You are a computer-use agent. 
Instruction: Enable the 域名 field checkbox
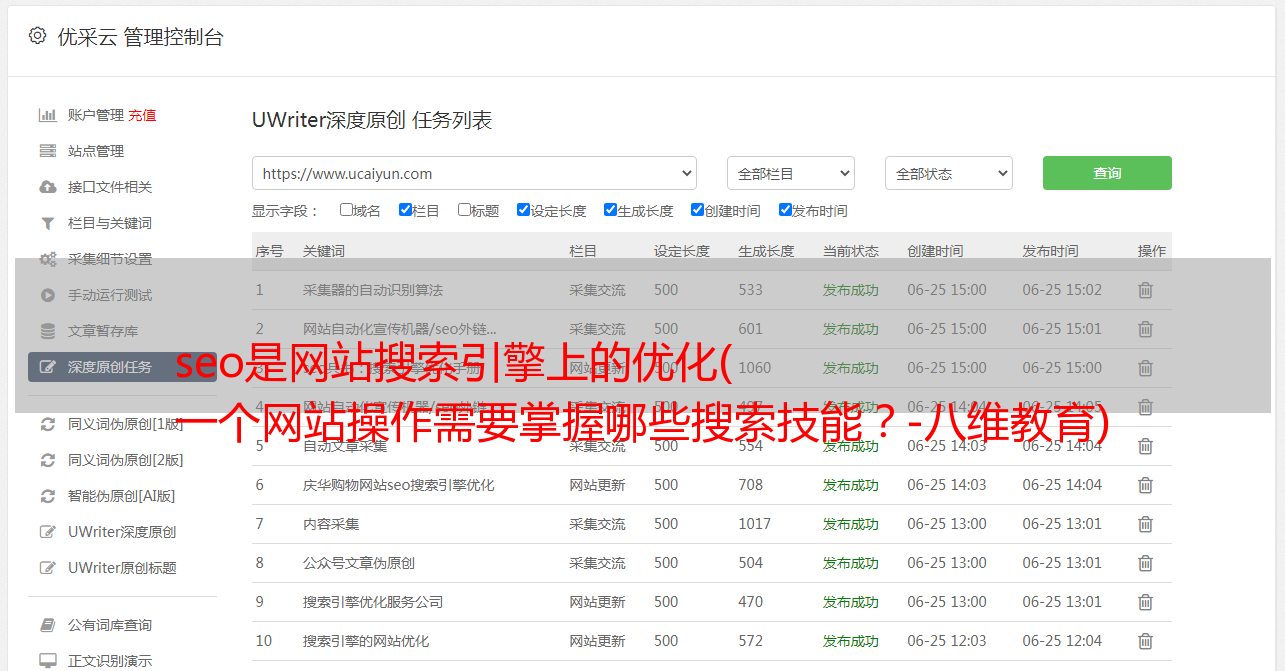346,210
